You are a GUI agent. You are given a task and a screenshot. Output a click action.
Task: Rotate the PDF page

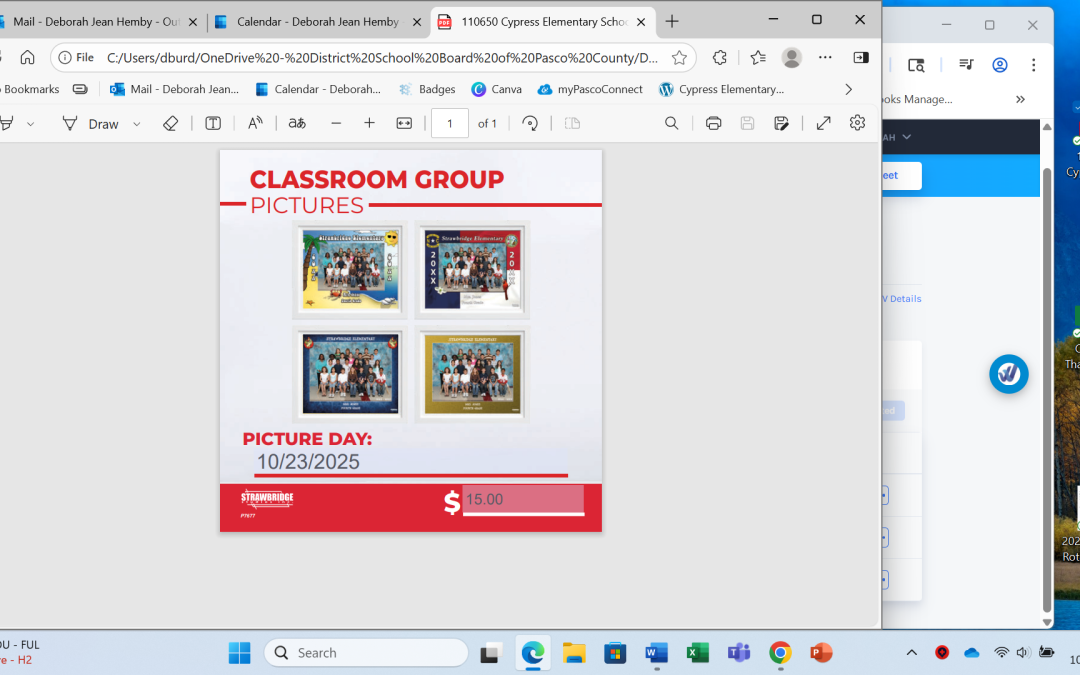pos(530,123)
